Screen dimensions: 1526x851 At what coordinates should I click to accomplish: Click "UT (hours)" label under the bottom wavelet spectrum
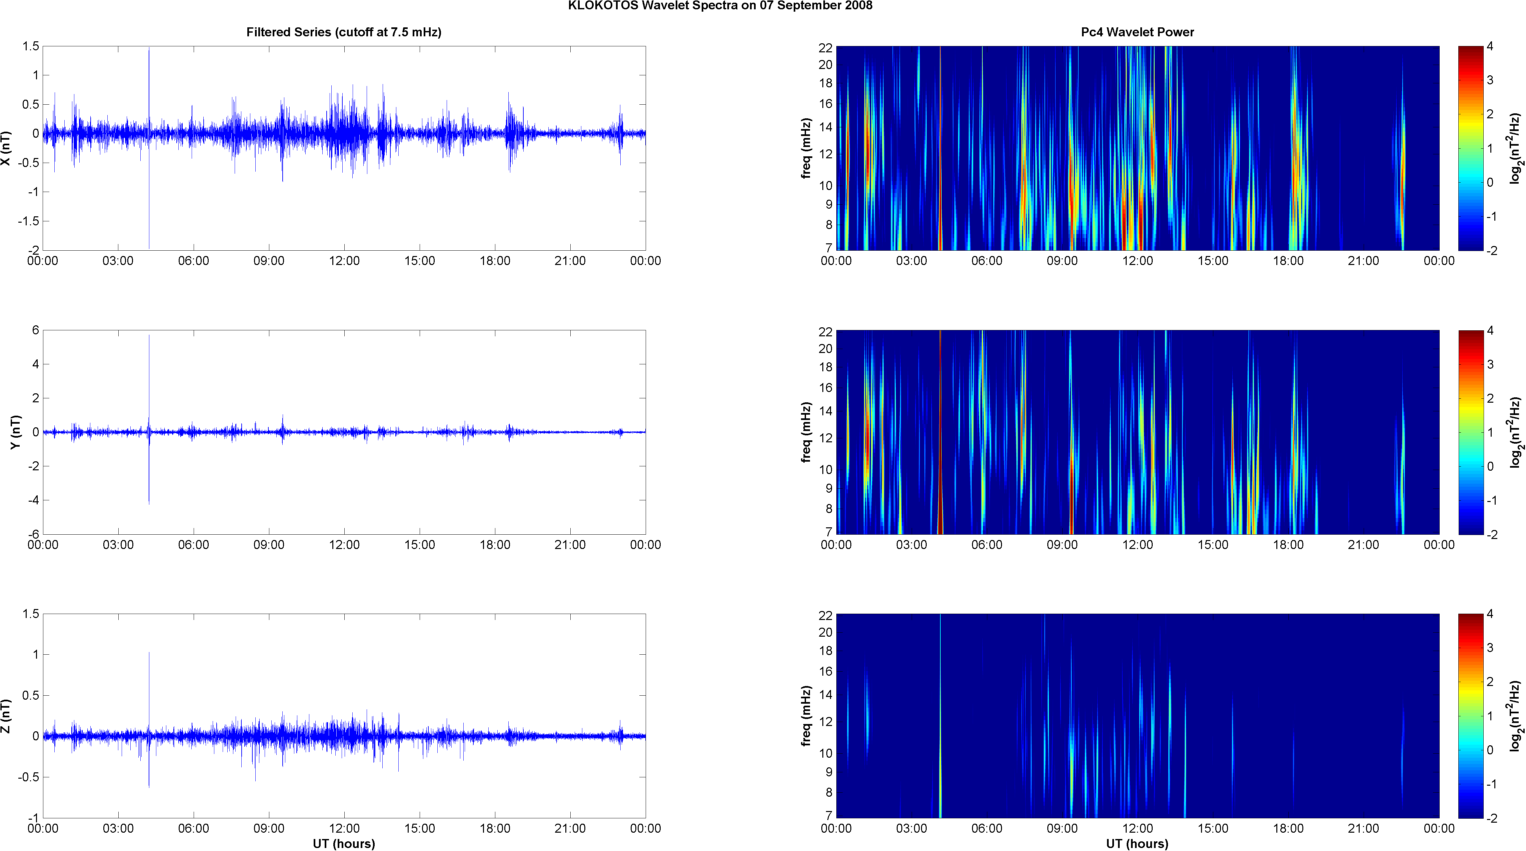[1137, 843]
